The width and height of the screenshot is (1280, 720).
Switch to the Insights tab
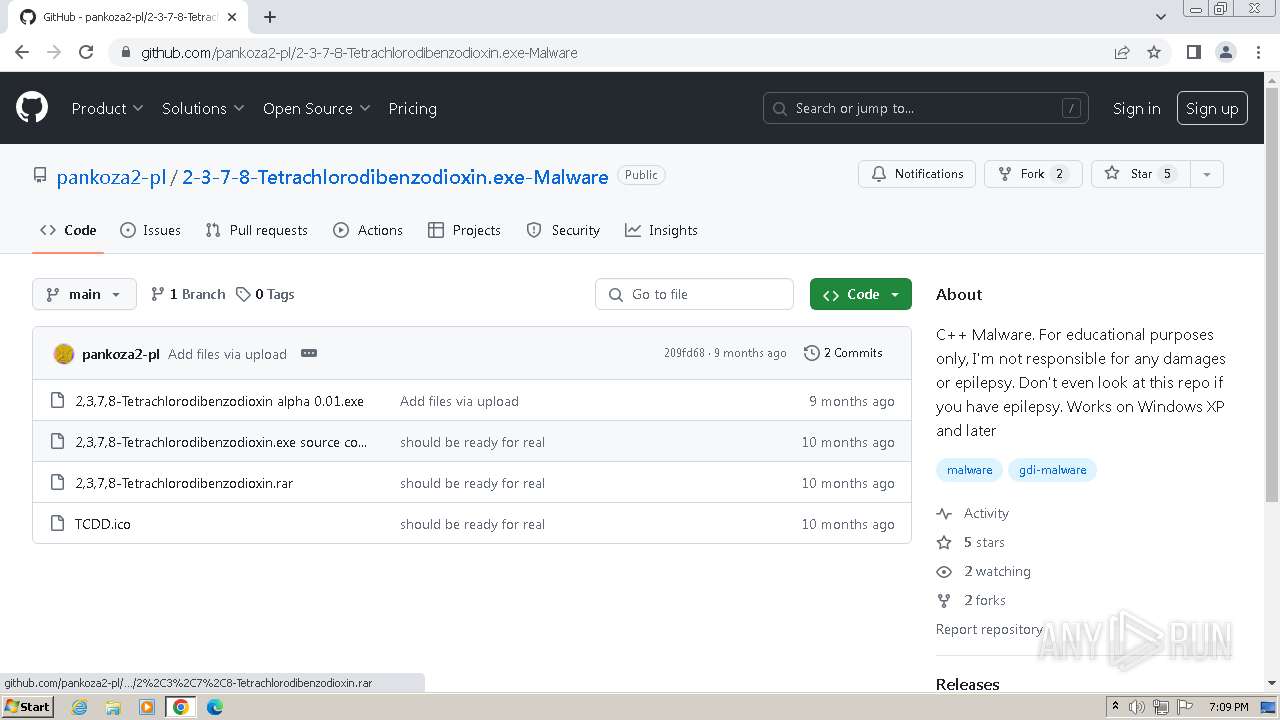pos(661,230)
